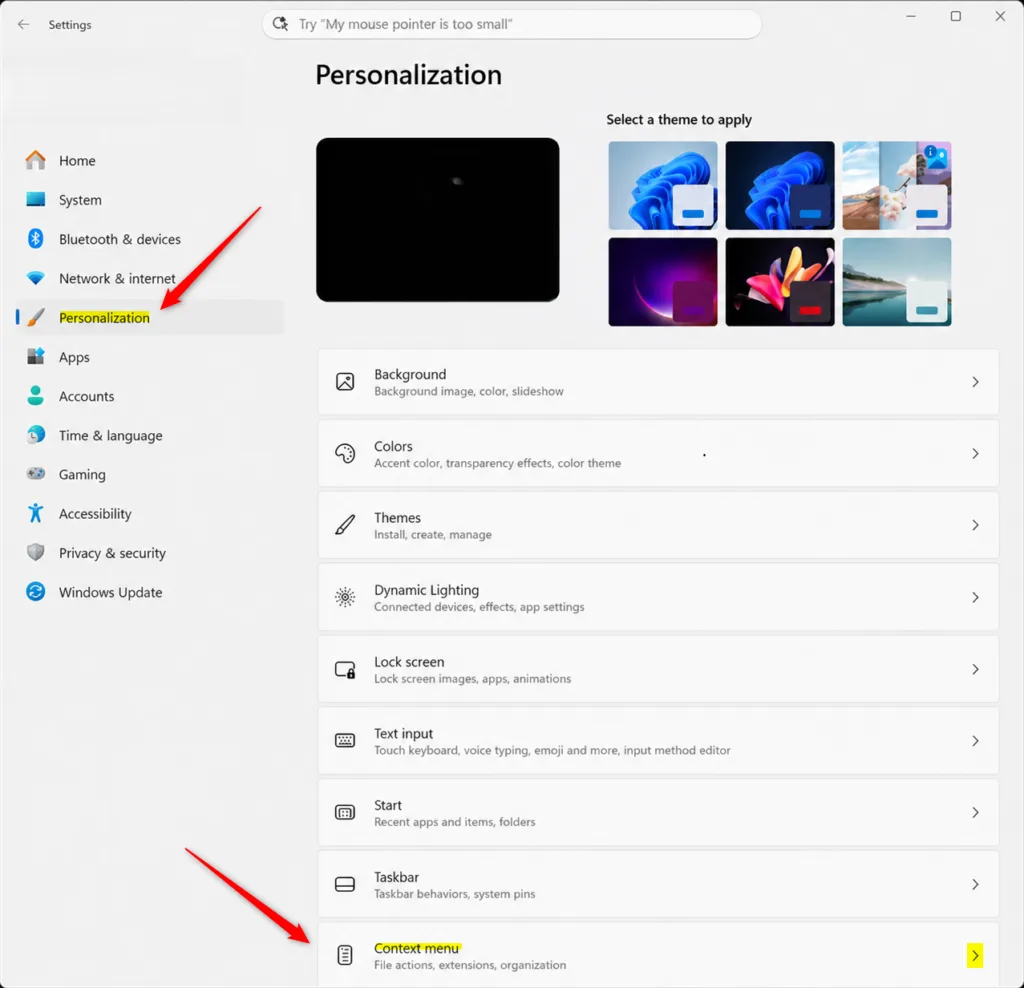Open Home in sidebar
Viewport: 1024px width, 988px height.
pyautogui.click(x=150, y=160)
